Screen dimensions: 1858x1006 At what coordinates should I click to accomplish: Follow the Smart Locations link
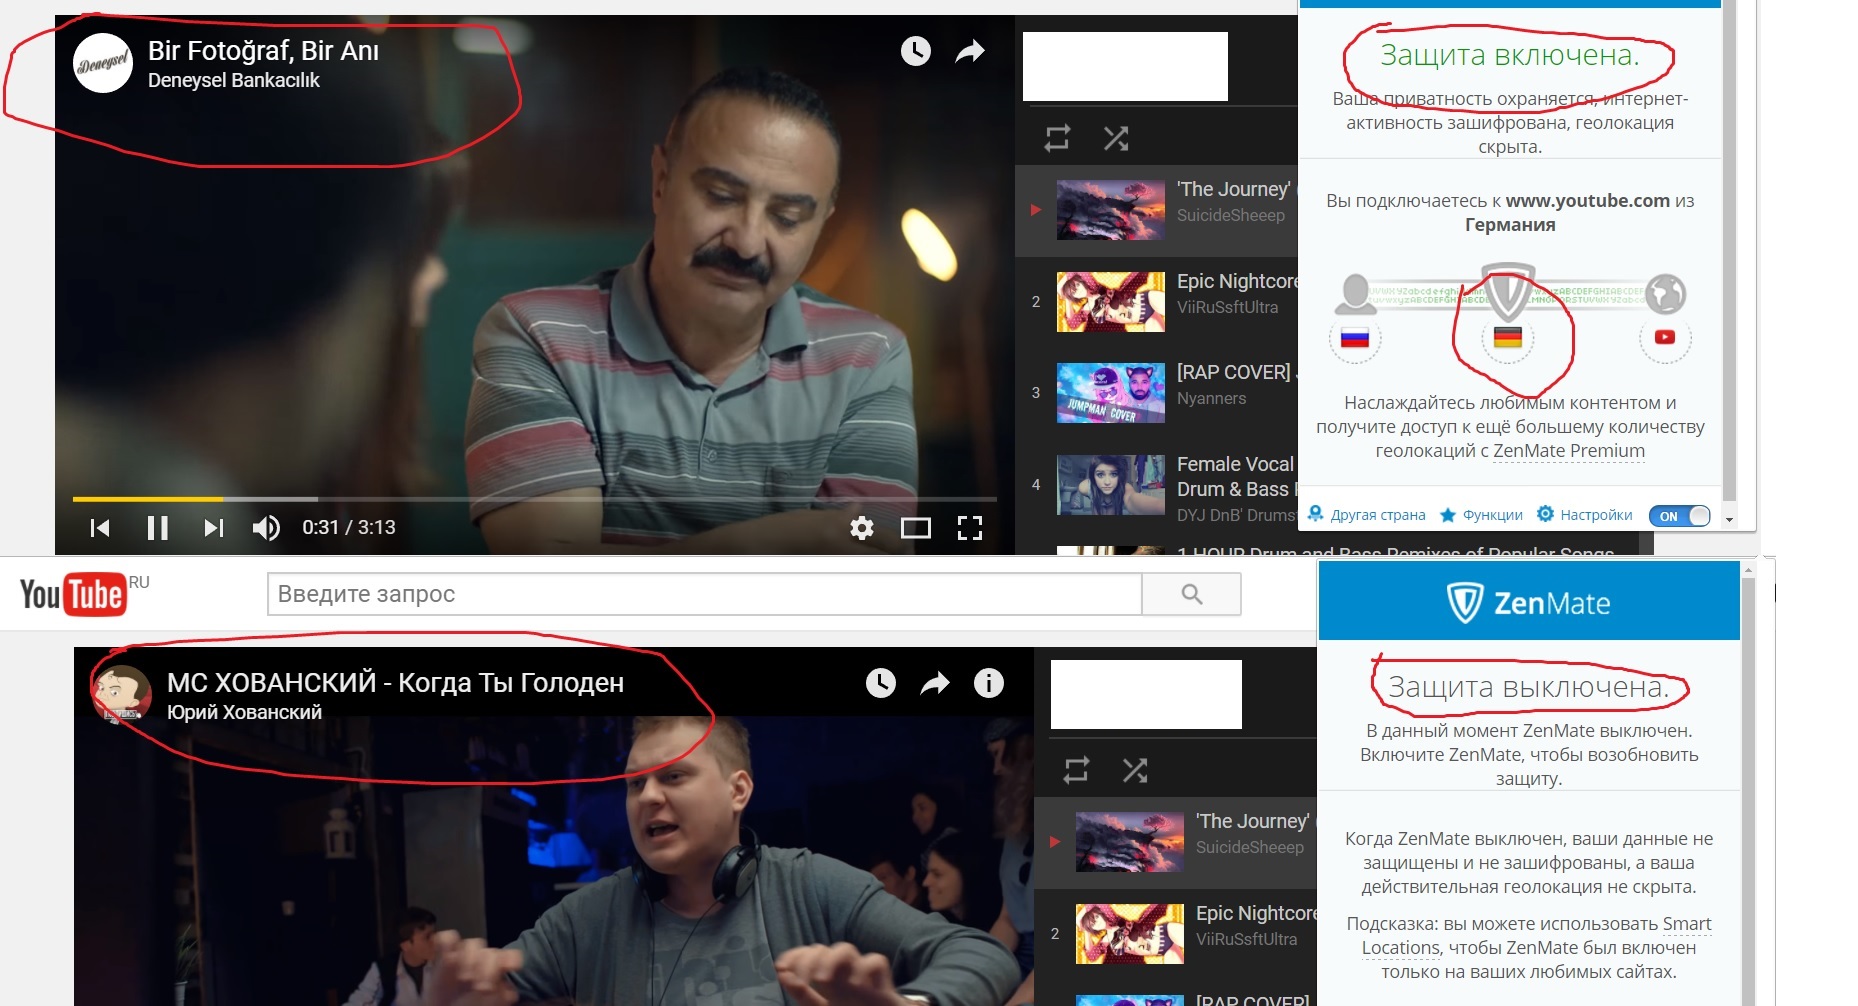tap(1537, 936)
